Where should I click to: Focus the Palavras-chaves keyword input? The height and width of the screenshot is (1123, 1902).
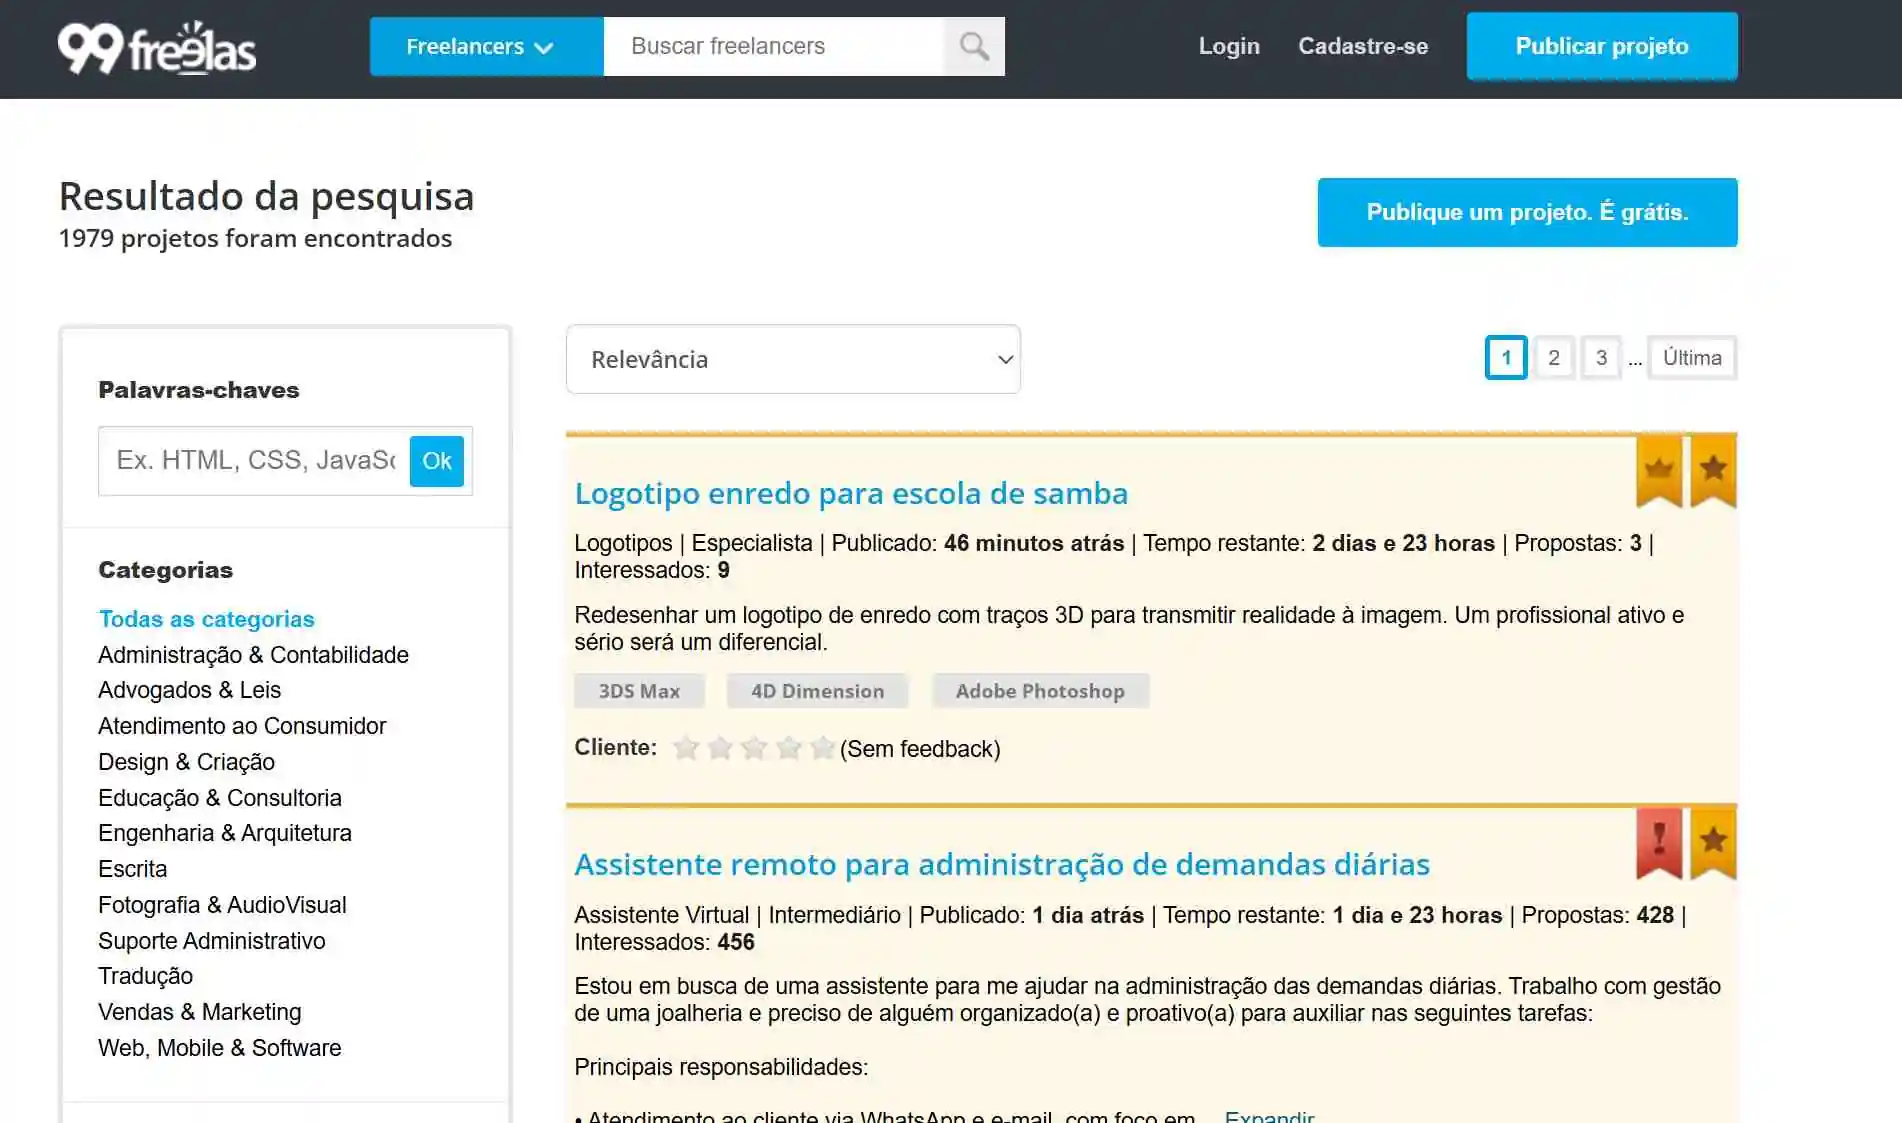tap(254, 461)
